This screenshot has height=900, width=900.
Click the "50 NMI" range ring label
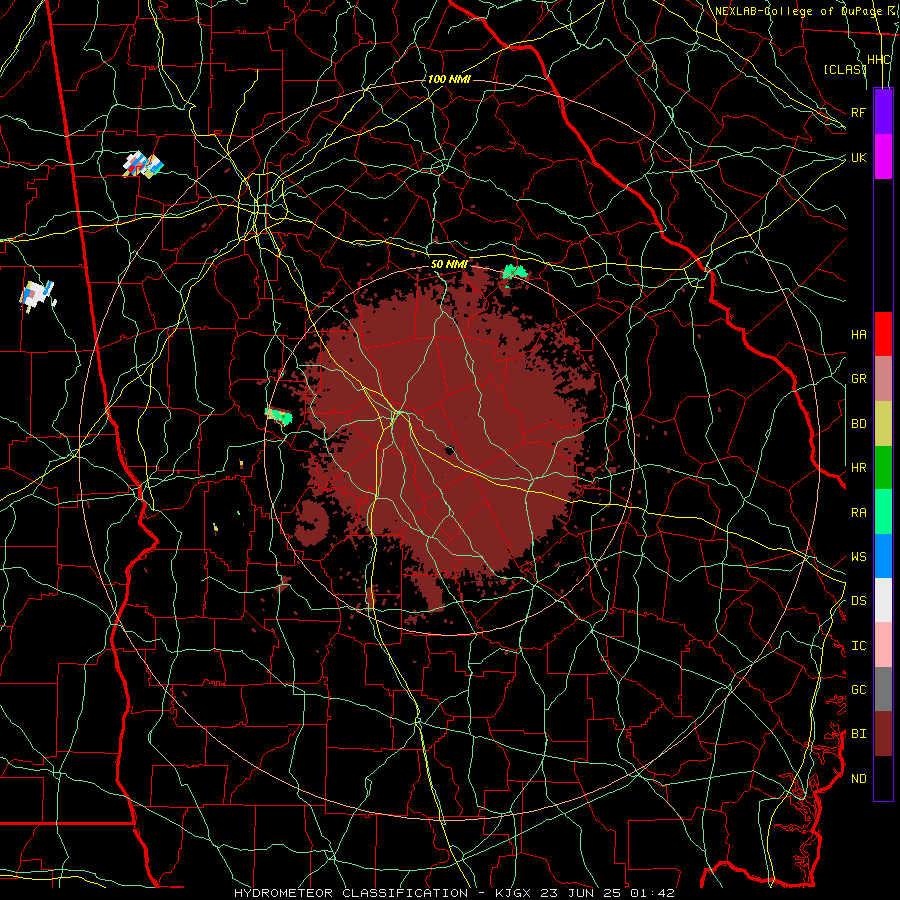(x=449, y=264)
